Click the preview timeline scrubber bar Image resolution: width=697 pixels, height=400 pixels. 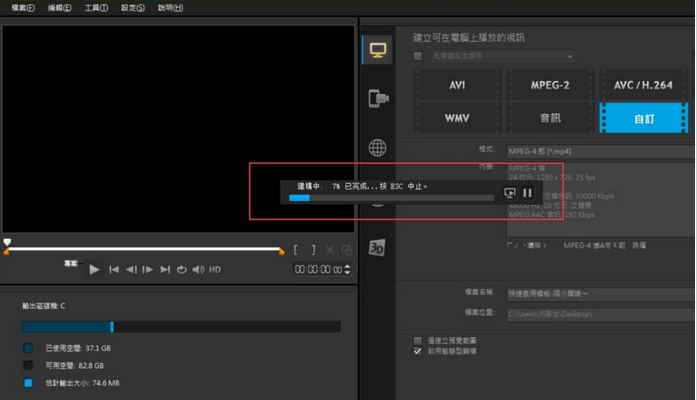point(145,249)
